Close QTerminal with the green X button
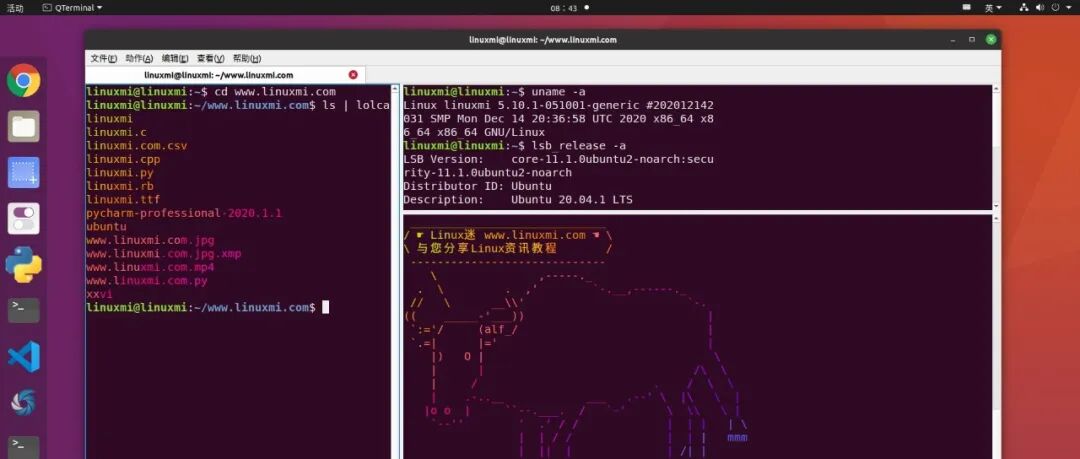Viewport: 1080px width, 459px height. pyautogui.click(x=991, y=40)
